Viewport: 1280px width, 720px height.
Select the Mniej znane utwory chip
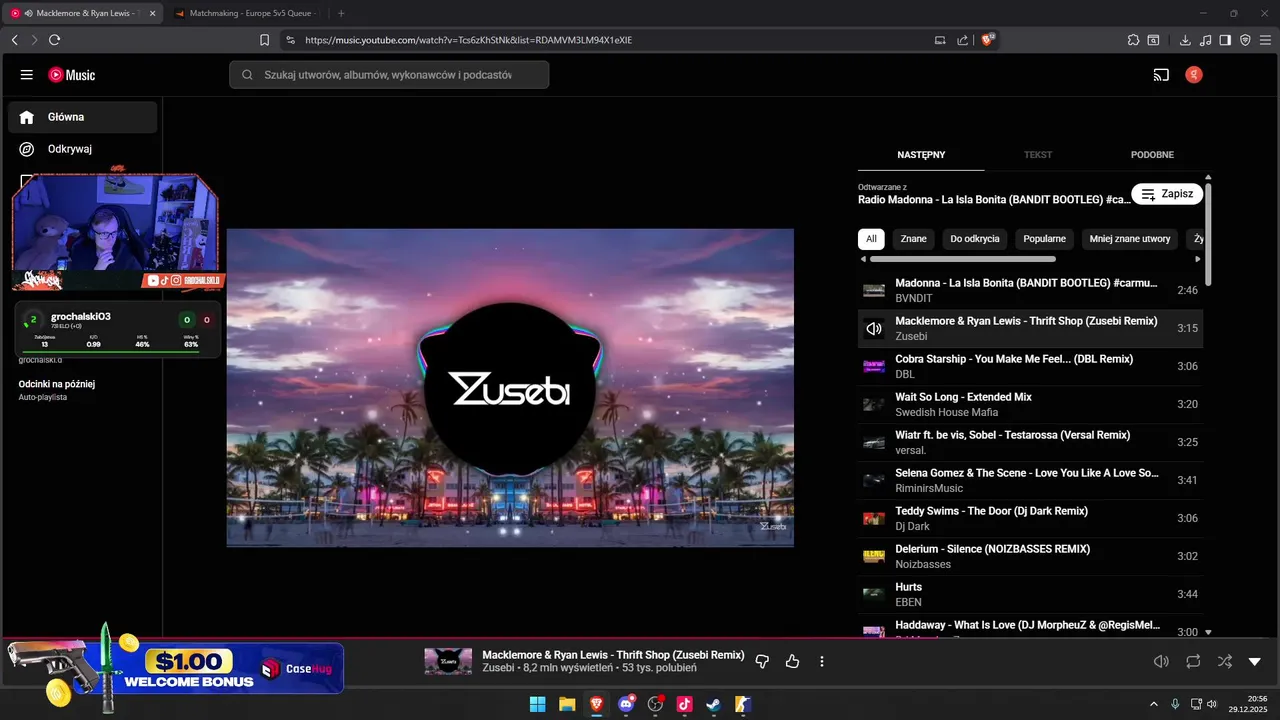(1130, 239)
